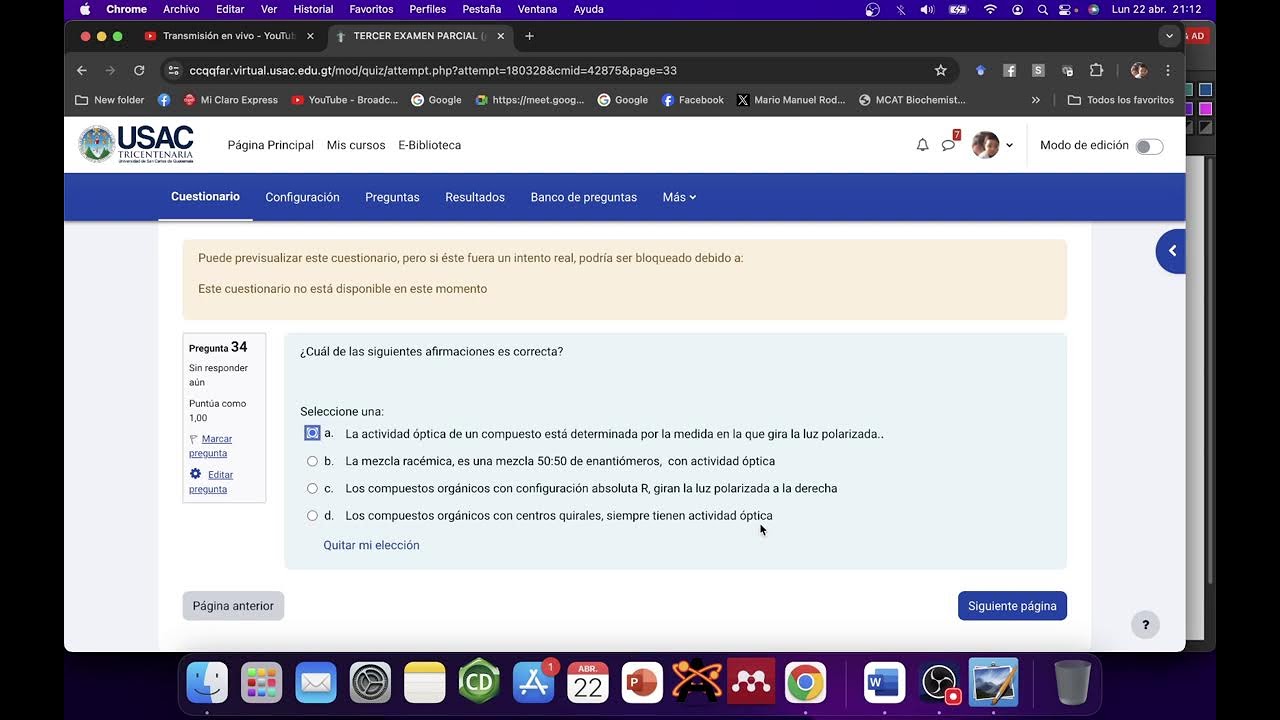The height and width of the screenshot is (720, 1280).
Task: Click the Siguiente página button
Action: click(1012, 606)
